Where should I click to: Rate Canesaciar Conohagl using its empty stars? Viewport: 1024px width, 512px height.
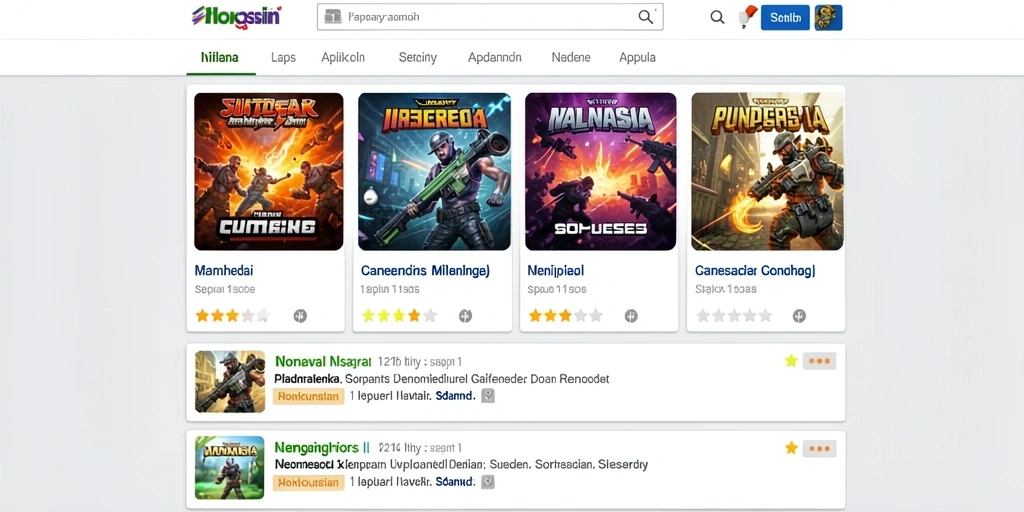(x=734, y=316)
